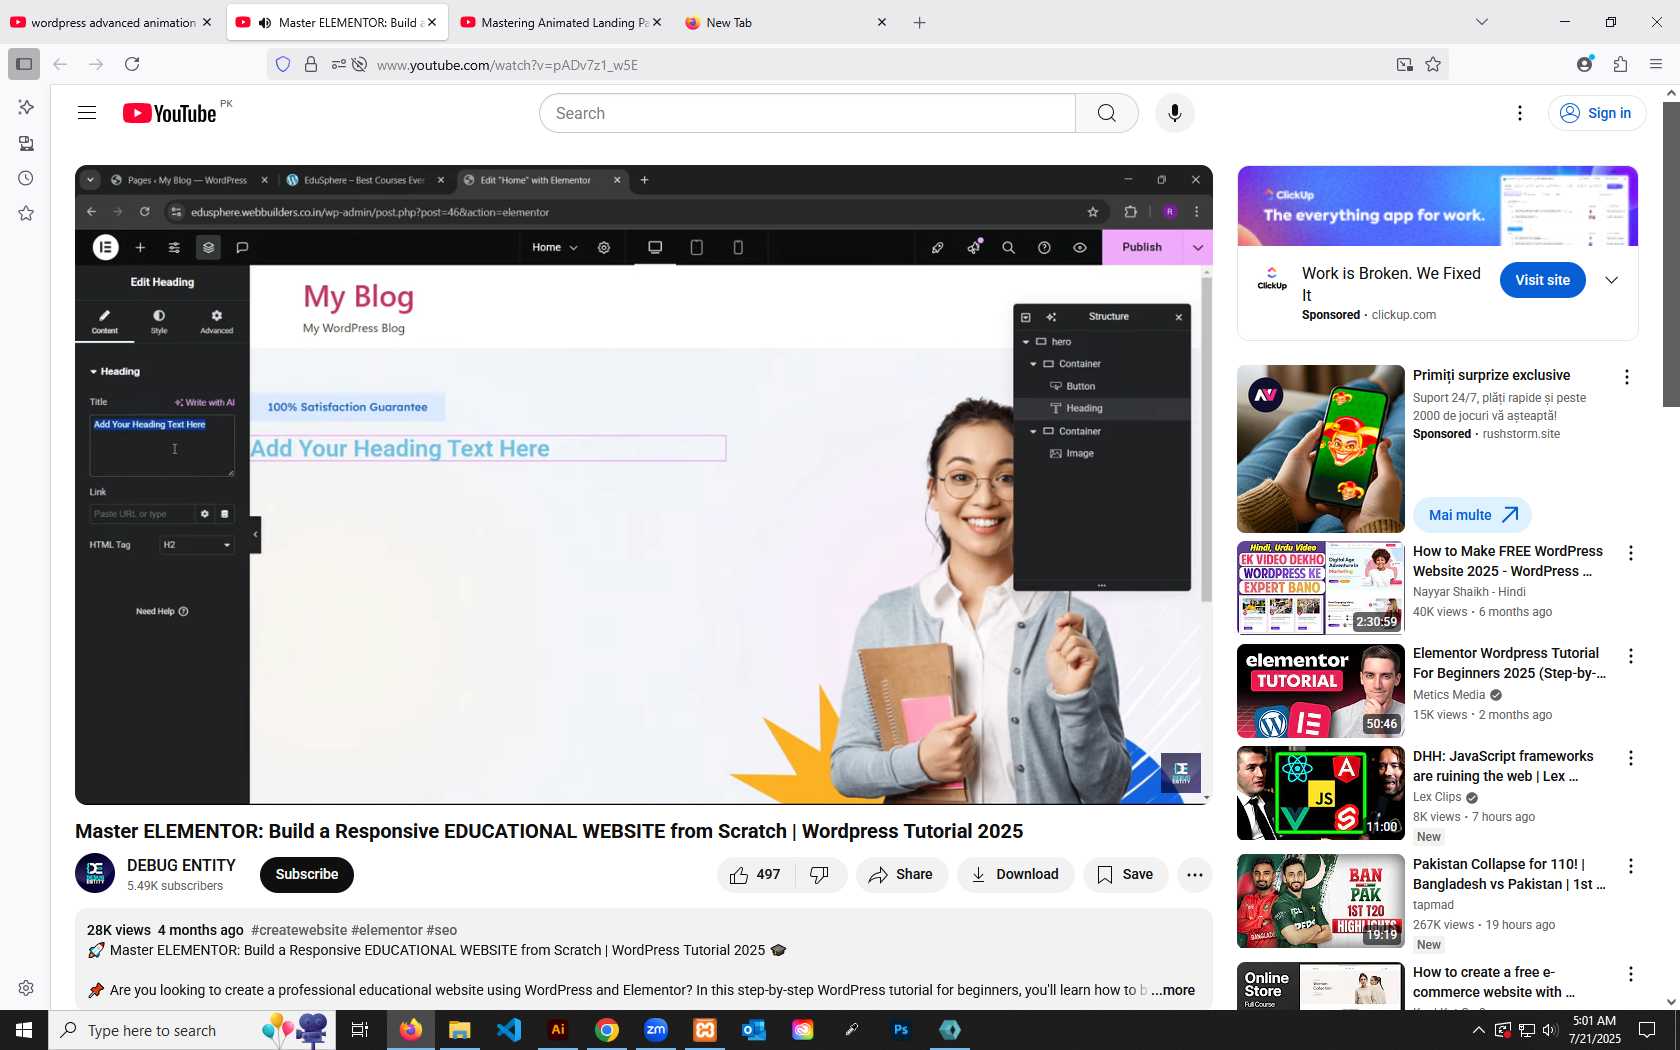Open the #elementor hashtag link
This screenshot has width=1680, height=1050.
386,930
